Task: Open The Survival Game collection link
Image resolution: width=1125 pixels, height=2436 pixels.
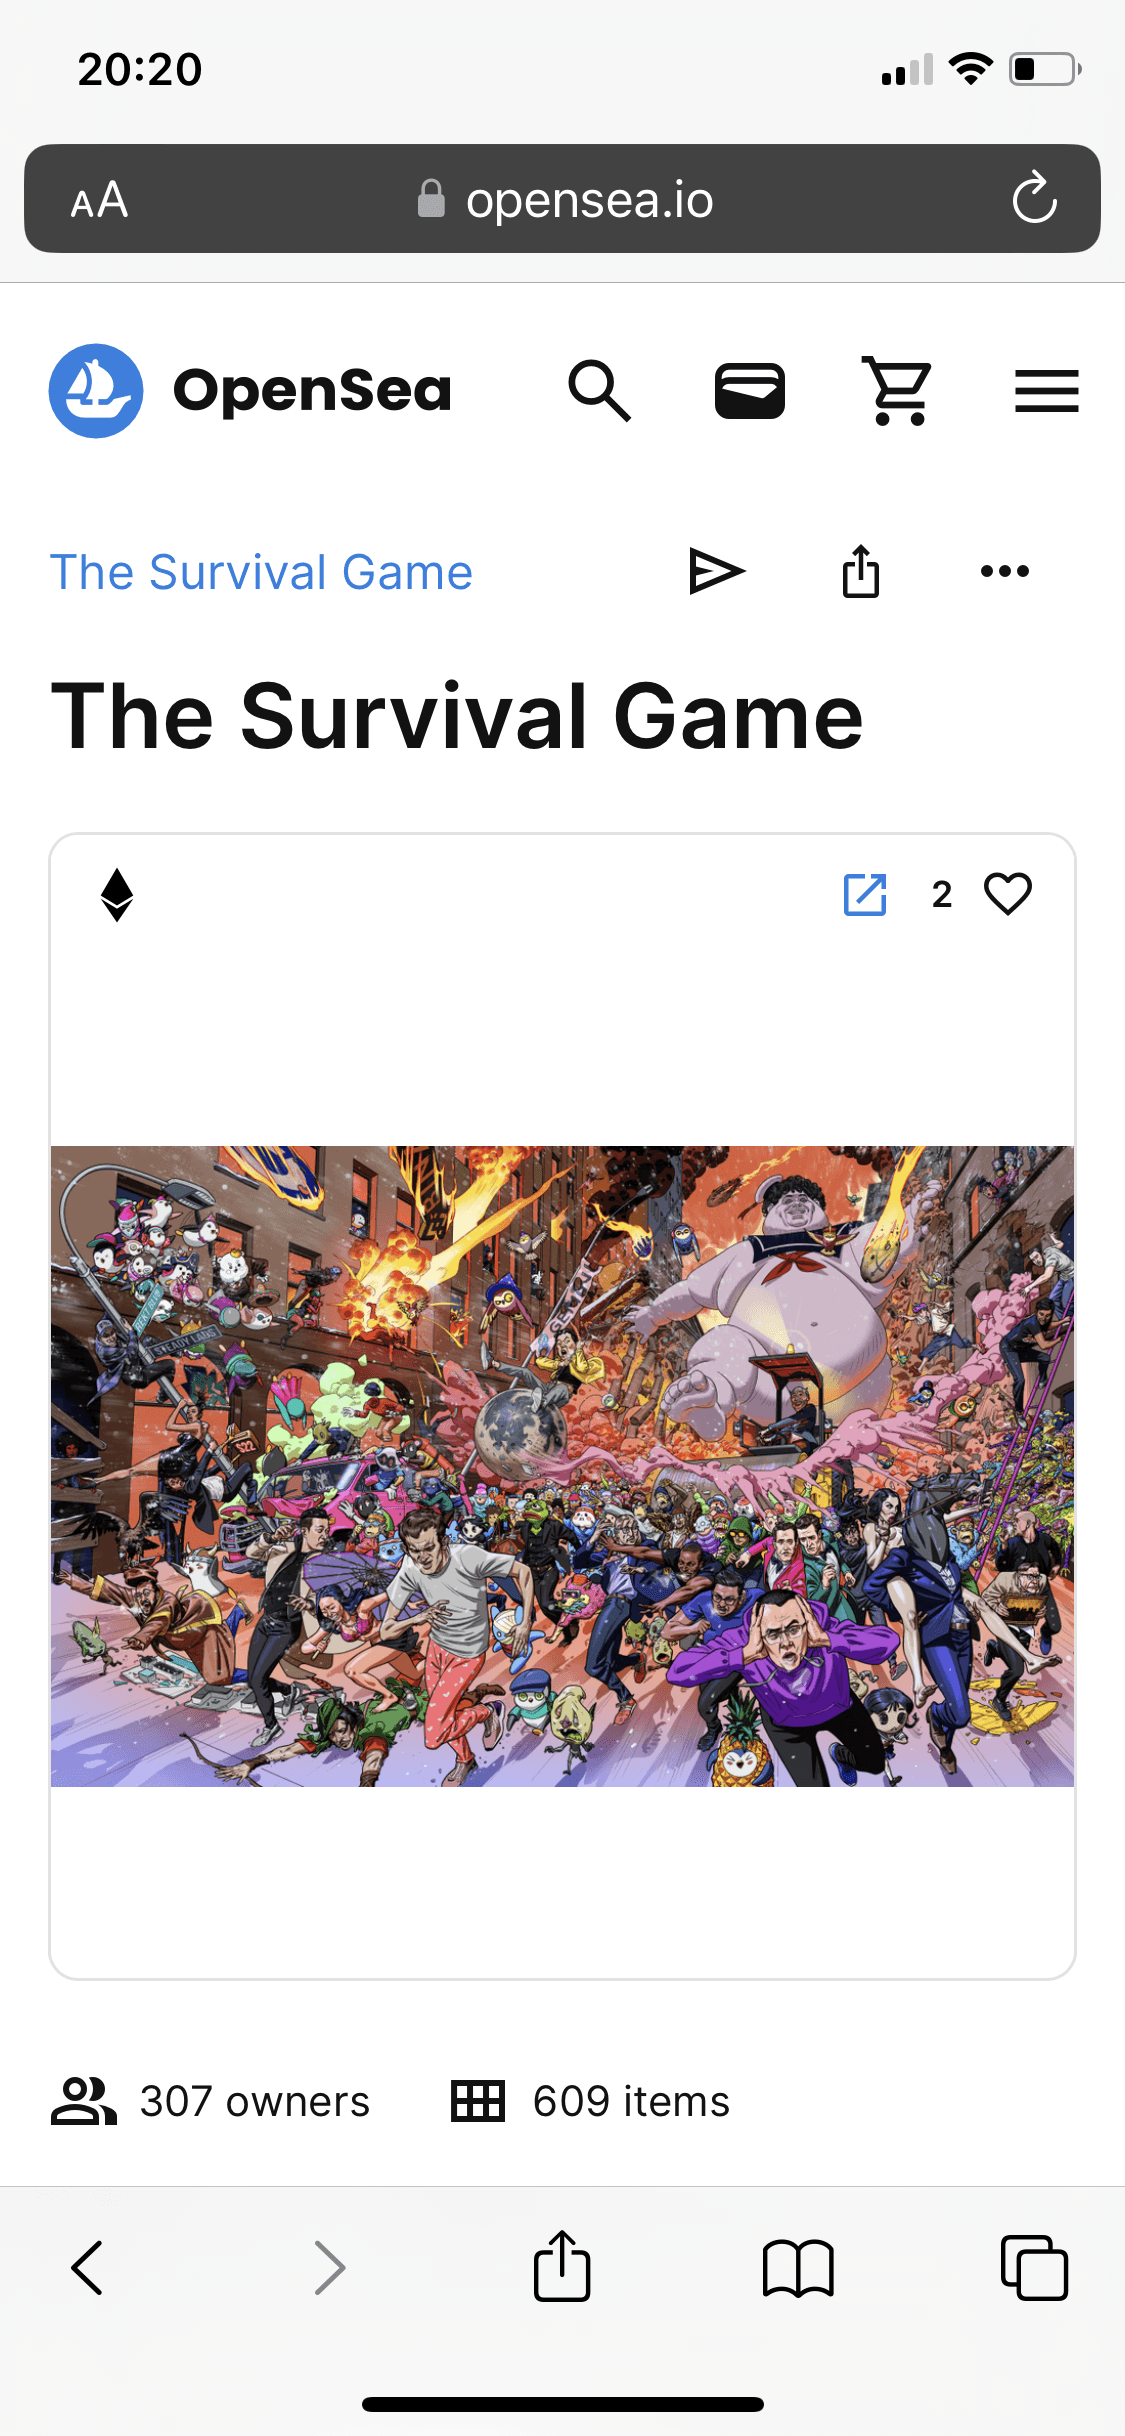Action: point(261,572)
